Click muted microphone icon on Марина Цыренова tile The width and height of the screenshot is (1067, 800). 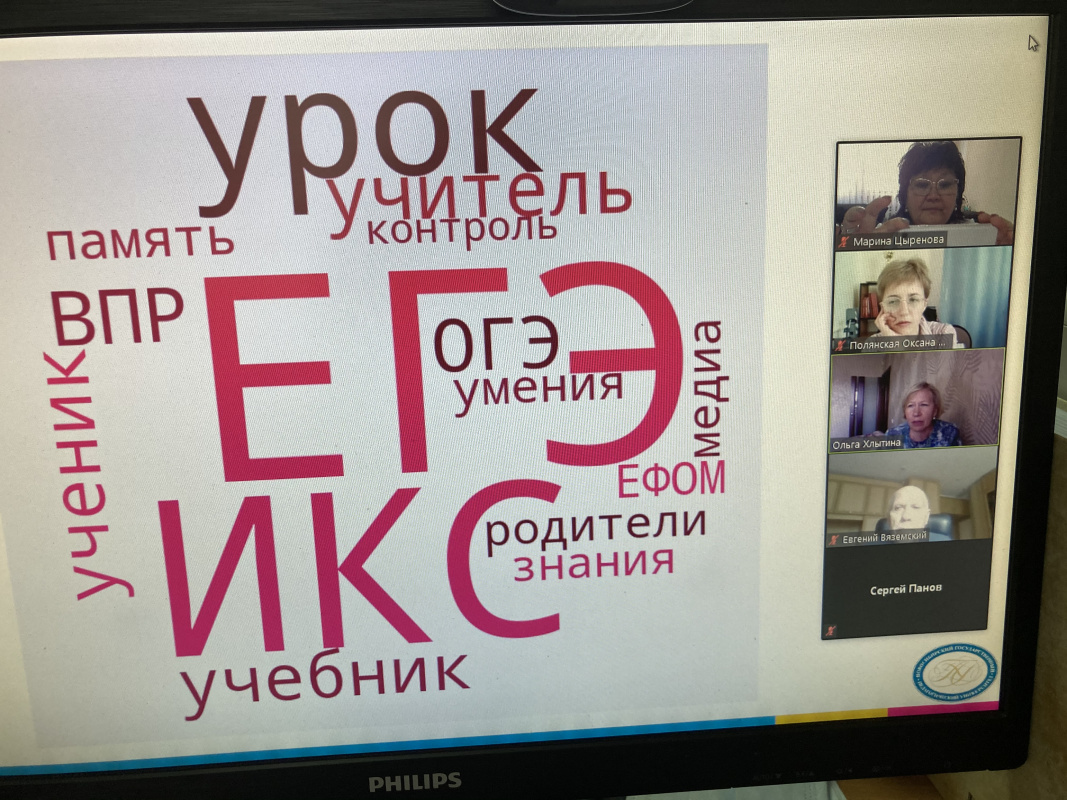coord(842,240)
